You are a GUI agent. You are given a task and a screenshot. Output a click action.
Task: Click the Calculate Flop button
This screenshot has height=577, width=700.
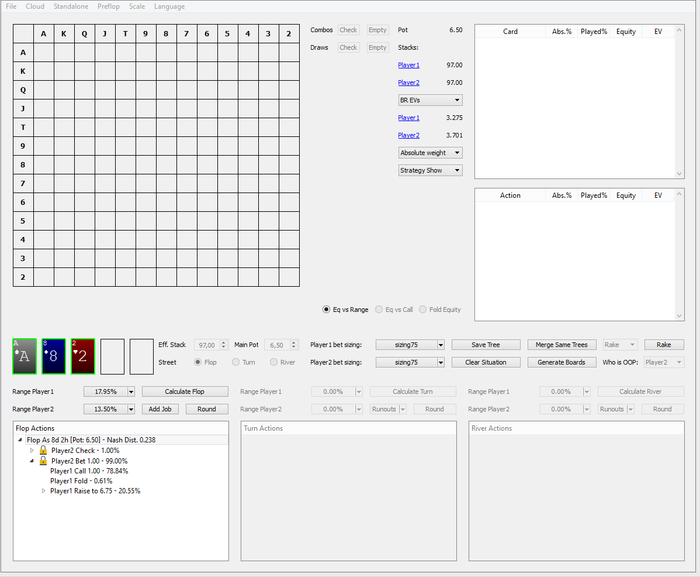(185, 392)
